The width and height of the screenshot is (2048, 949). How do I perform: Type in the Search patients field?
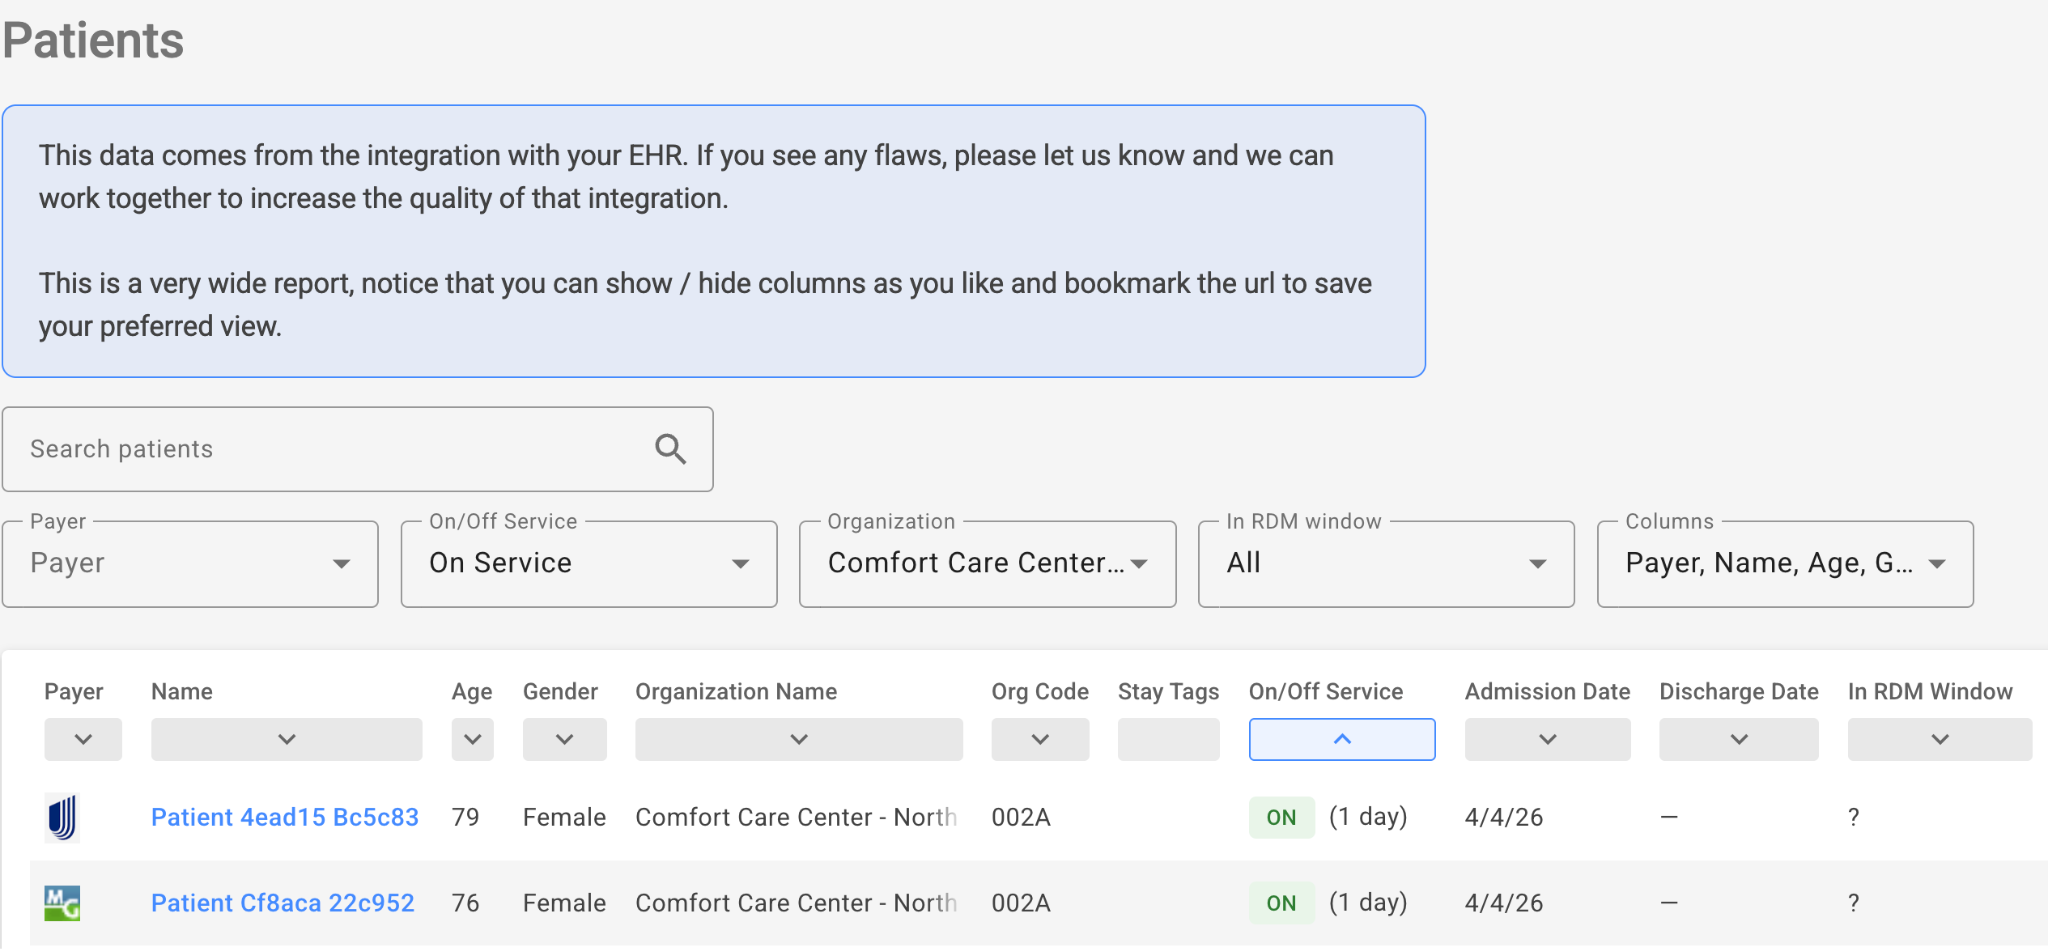pyautogui.click(x=330, y=449)
